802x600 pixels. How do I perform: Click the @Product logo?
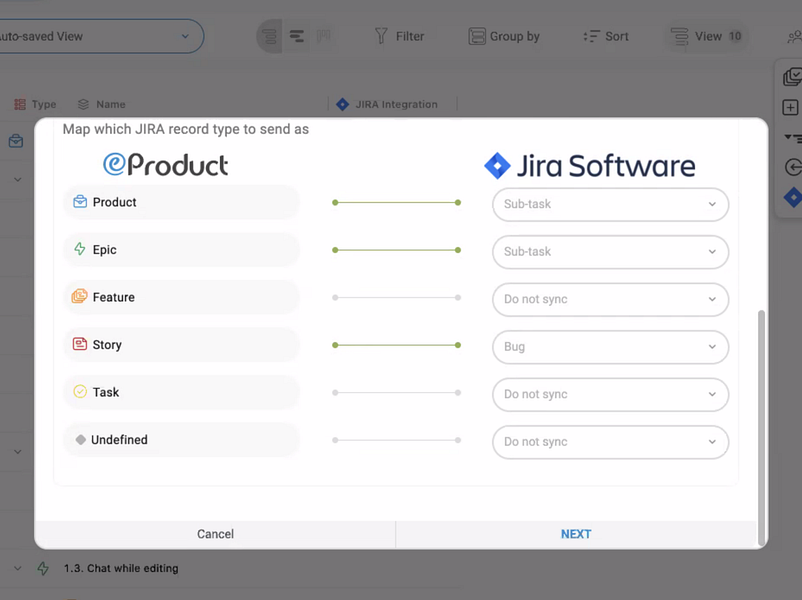tap(166, 165)
